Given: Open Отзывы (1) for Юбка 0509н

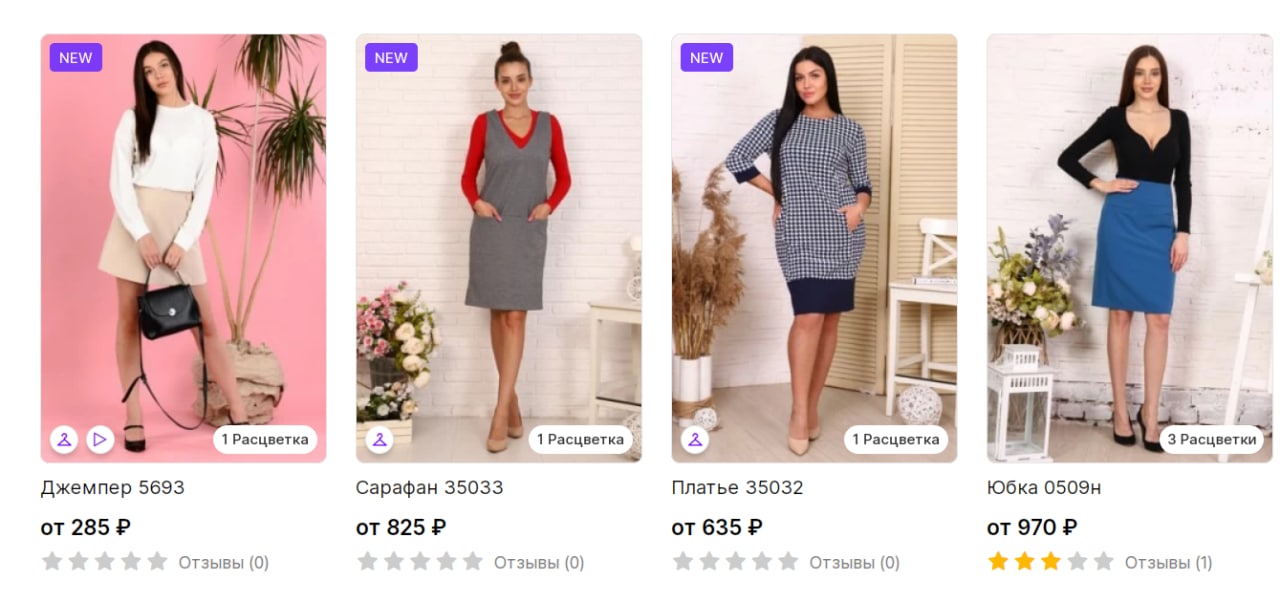Looking at the screenshot, I should (1168, 563).
